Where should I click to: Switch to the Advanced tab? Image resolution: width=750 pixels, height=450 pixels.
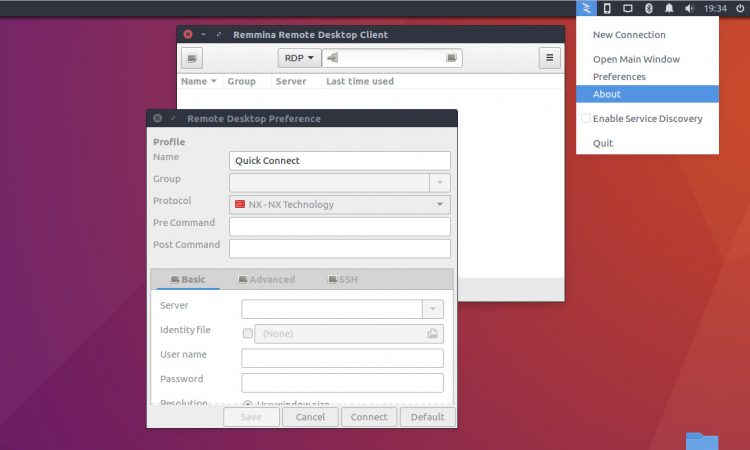tap(266, 279)
